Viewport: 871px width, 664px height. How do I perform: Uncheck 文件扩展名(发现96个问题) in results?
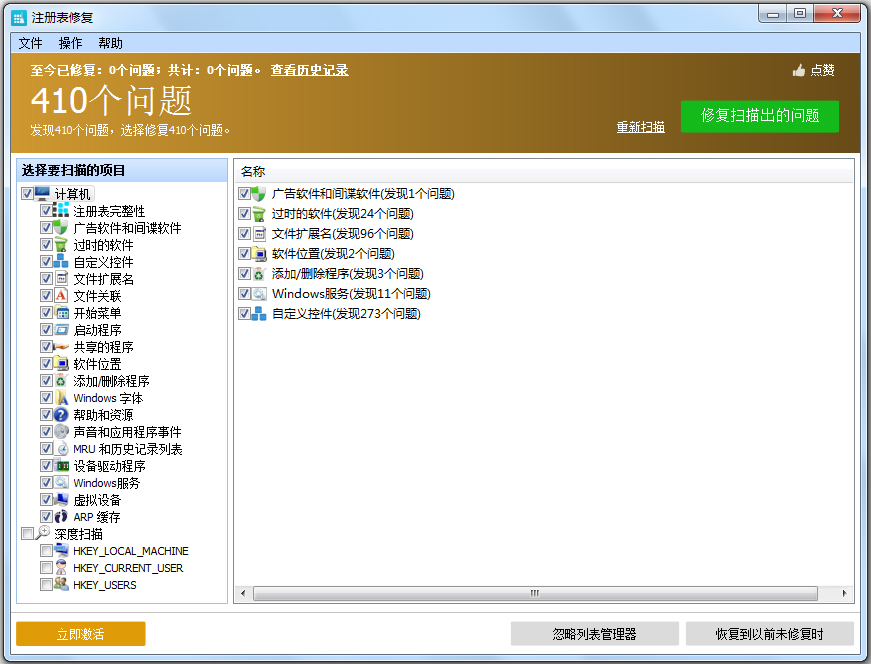pyautogui.click(x=243, y=233)
